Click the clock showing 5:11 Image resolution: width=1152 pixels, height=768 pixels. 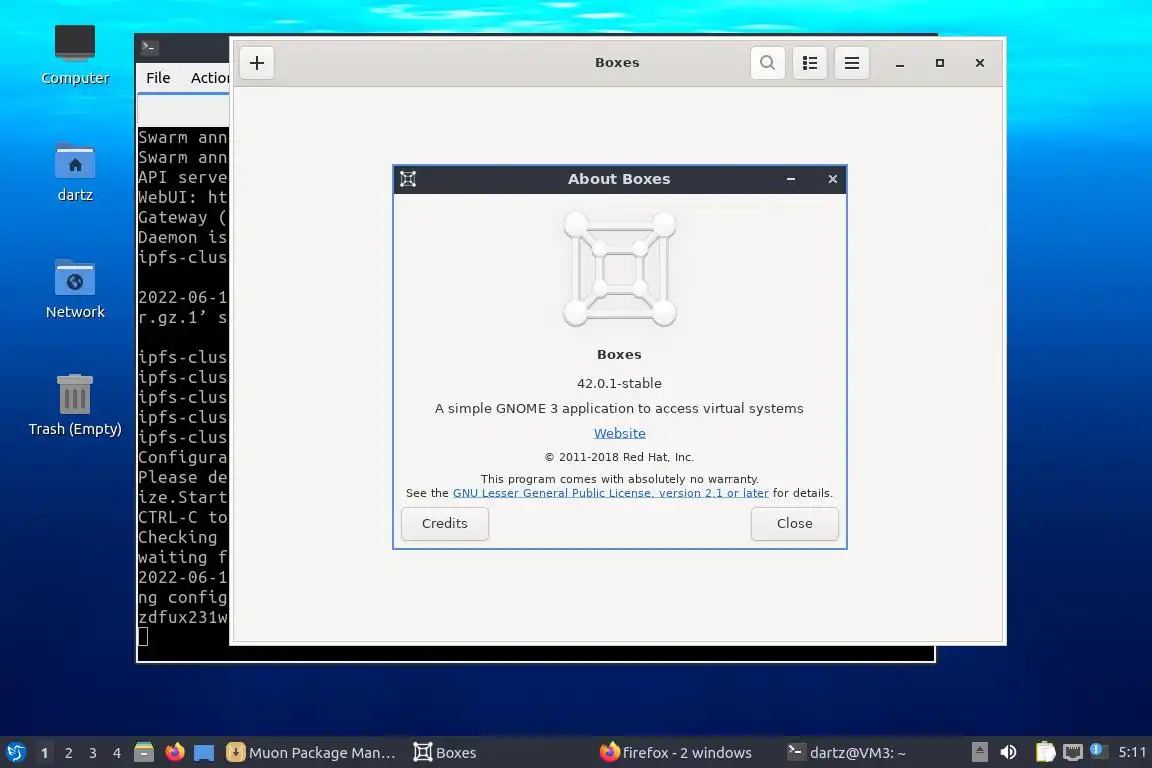point(1132,752)
